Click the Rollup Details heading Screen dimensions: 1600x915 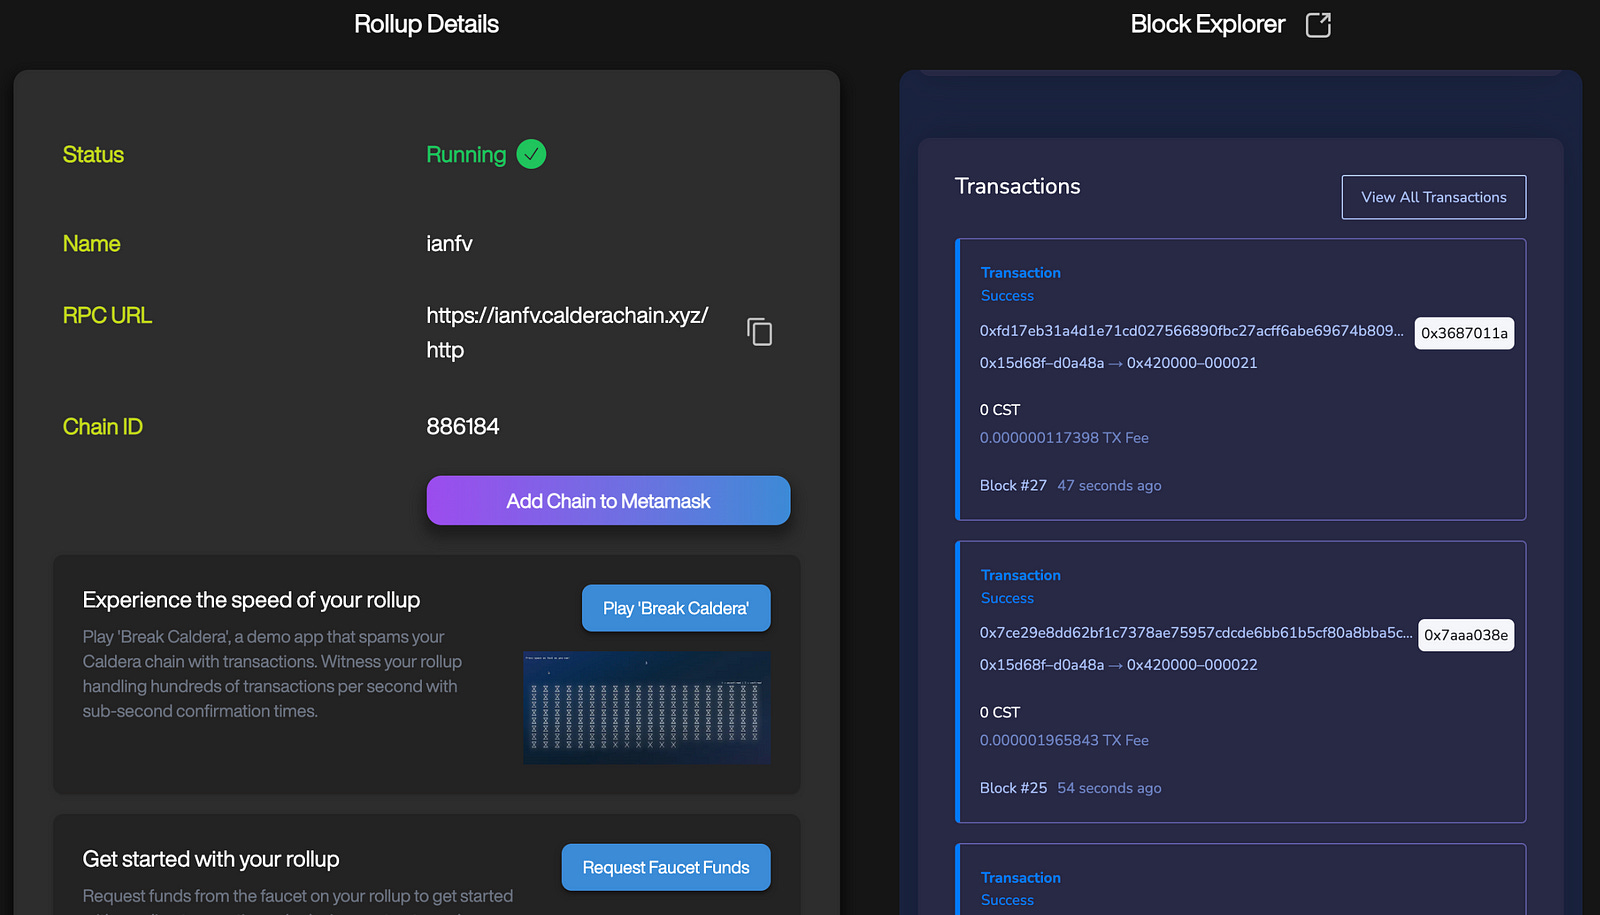pyautogui.click(x=426, y=24)
